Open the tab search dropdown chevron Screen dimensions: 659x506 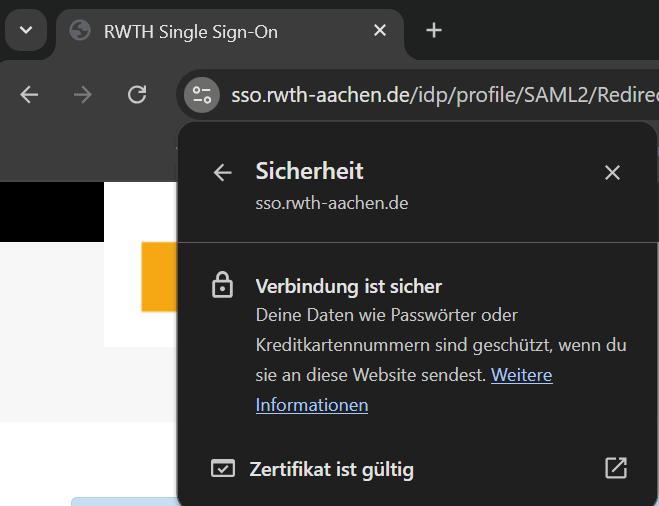point(26,30)
